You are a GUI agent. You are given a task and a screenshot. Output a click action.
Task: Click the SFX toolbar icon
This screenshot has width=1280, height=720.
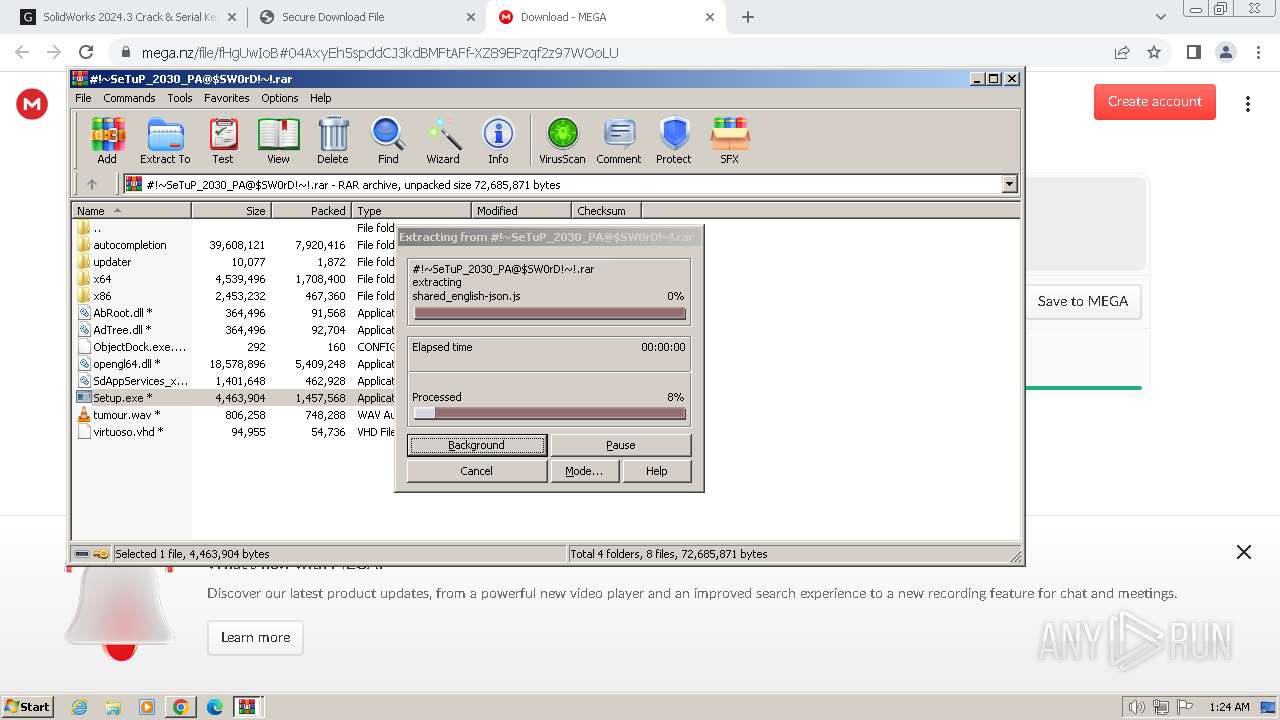click(730, 140)
